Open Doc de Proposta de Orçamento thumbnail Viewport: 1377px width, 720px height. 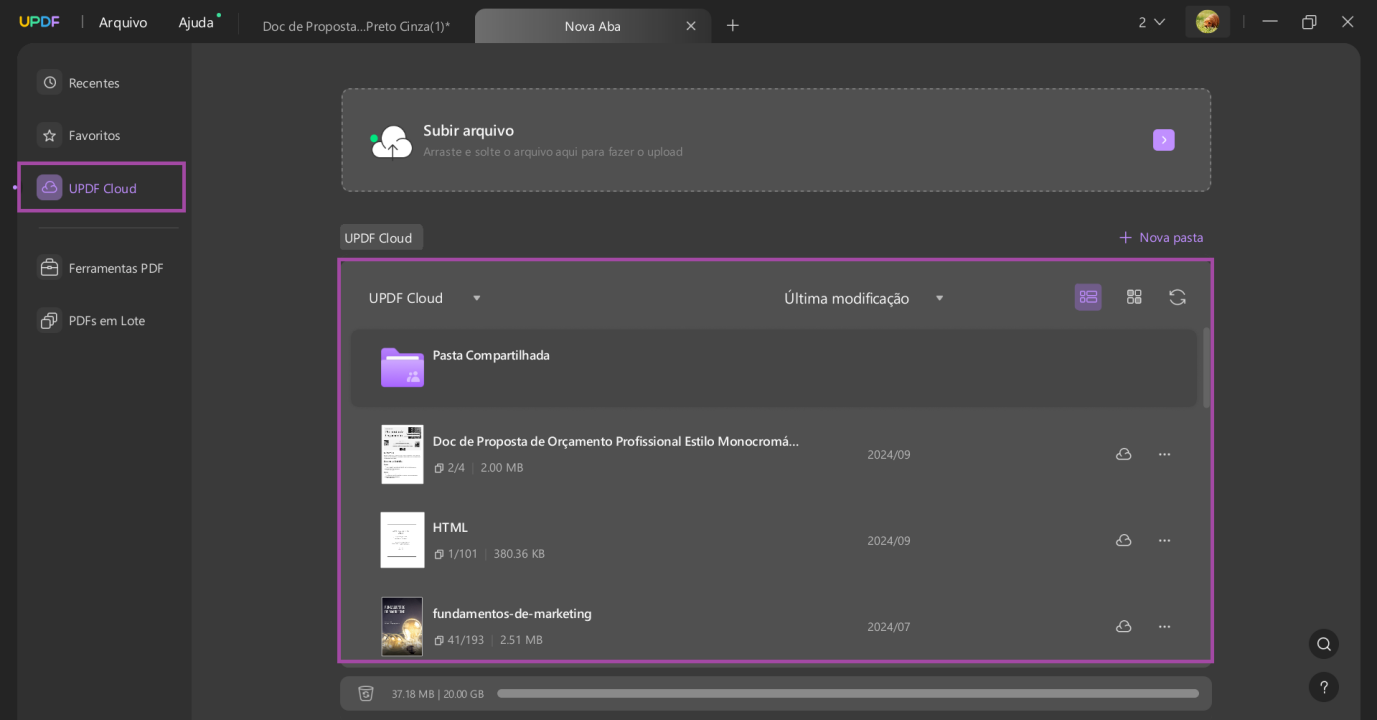402,454
